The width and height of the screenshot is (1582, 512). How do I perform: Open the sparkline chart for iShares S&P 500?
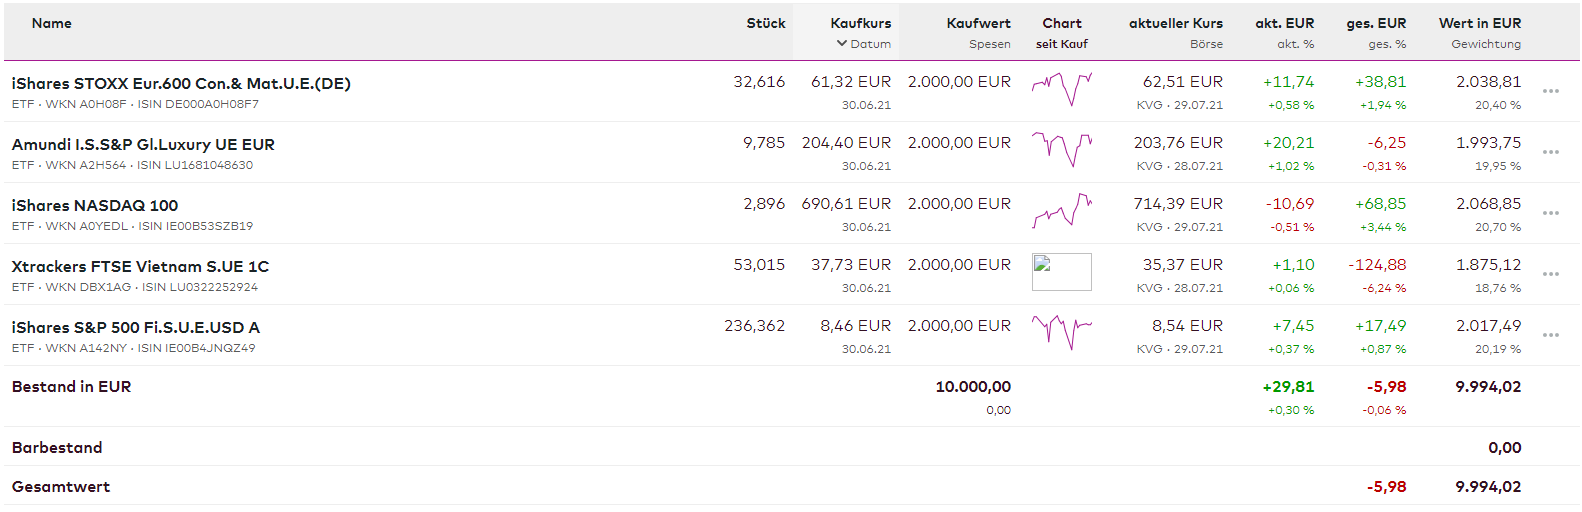(1061, 333)
